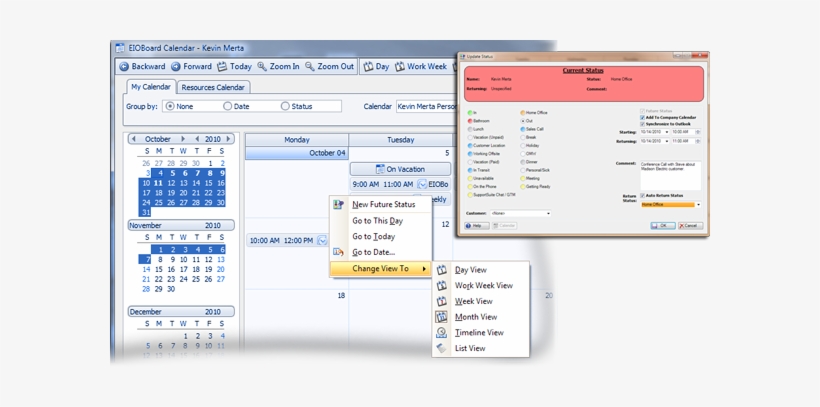The width and height of the screenshot is (820, 407).
Task: Choose the Bathroom status option
Action: (x=470, y=121)
